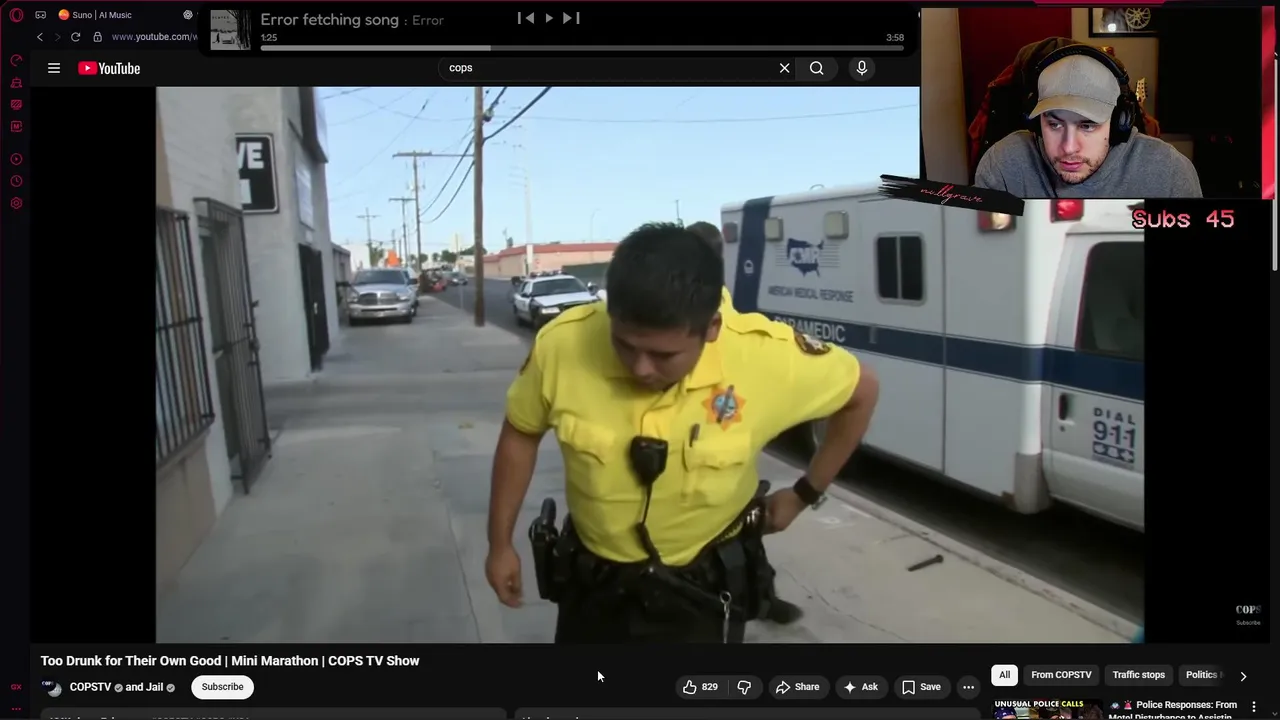Select the 'Politics' filter chip
The image size is (1280, 720).
1202,675
